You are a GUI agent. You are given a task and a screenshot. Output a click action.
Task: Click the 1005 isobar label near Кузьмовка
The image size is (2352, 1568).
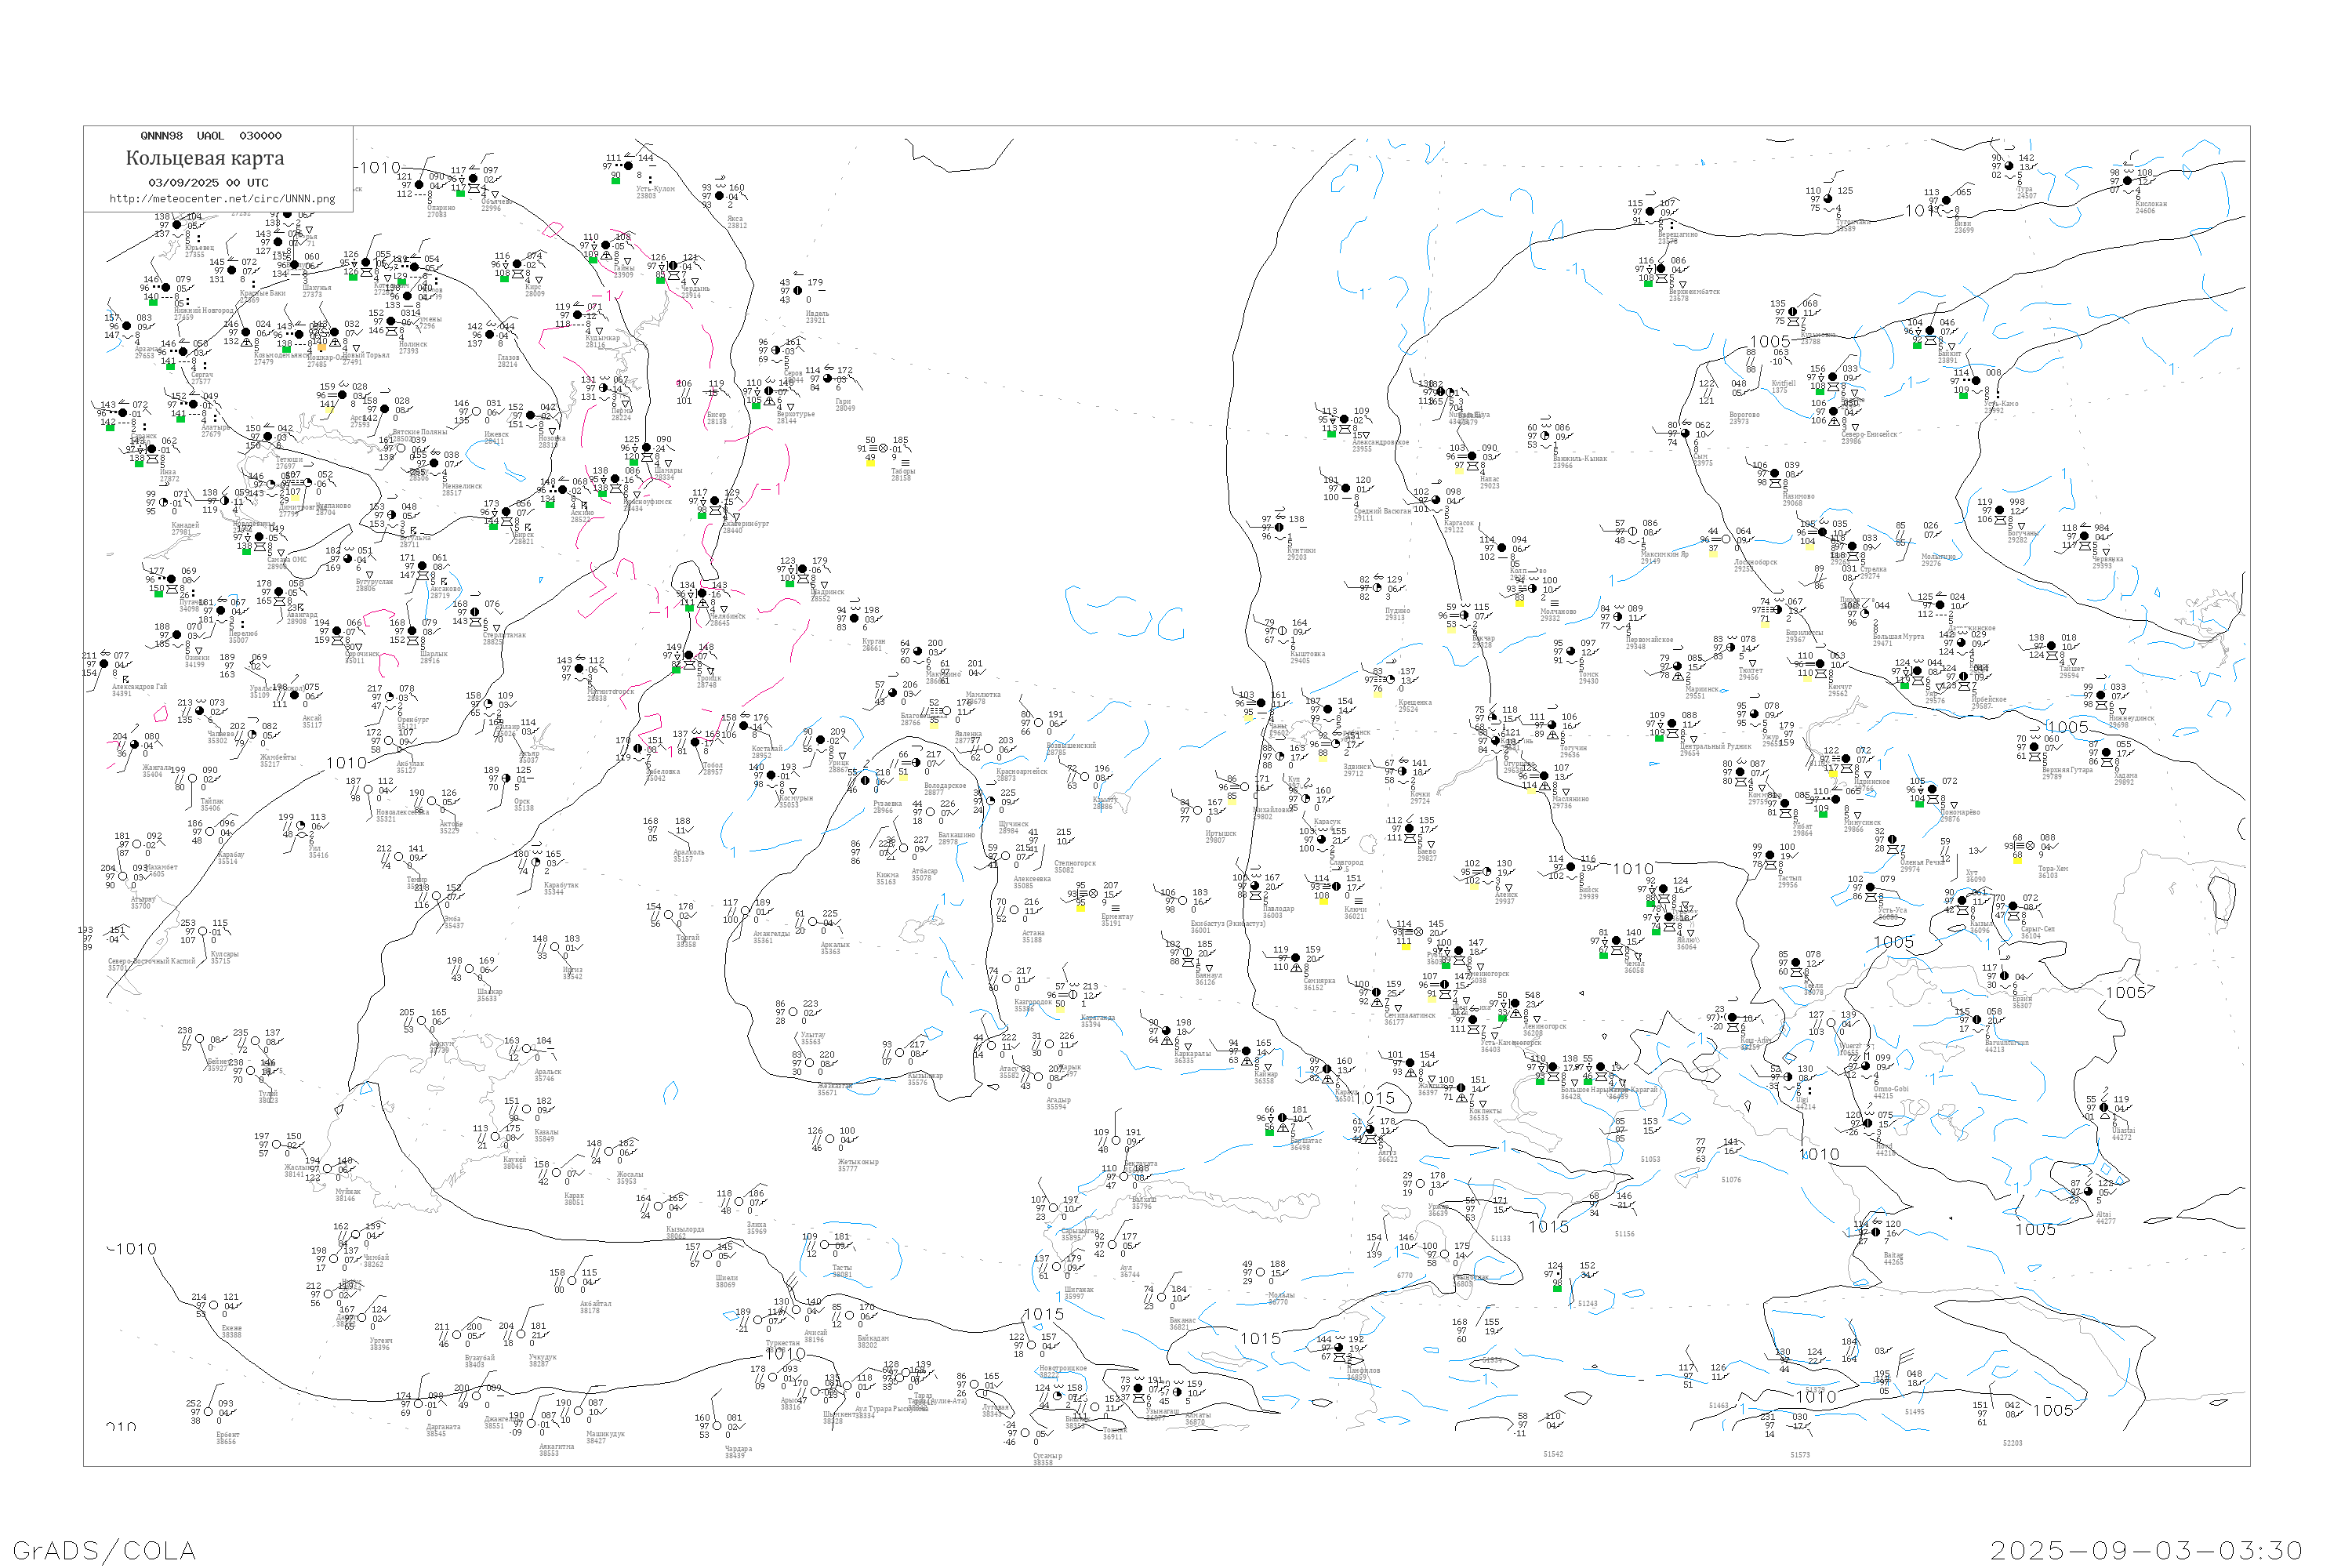(x=1770, y=342)
